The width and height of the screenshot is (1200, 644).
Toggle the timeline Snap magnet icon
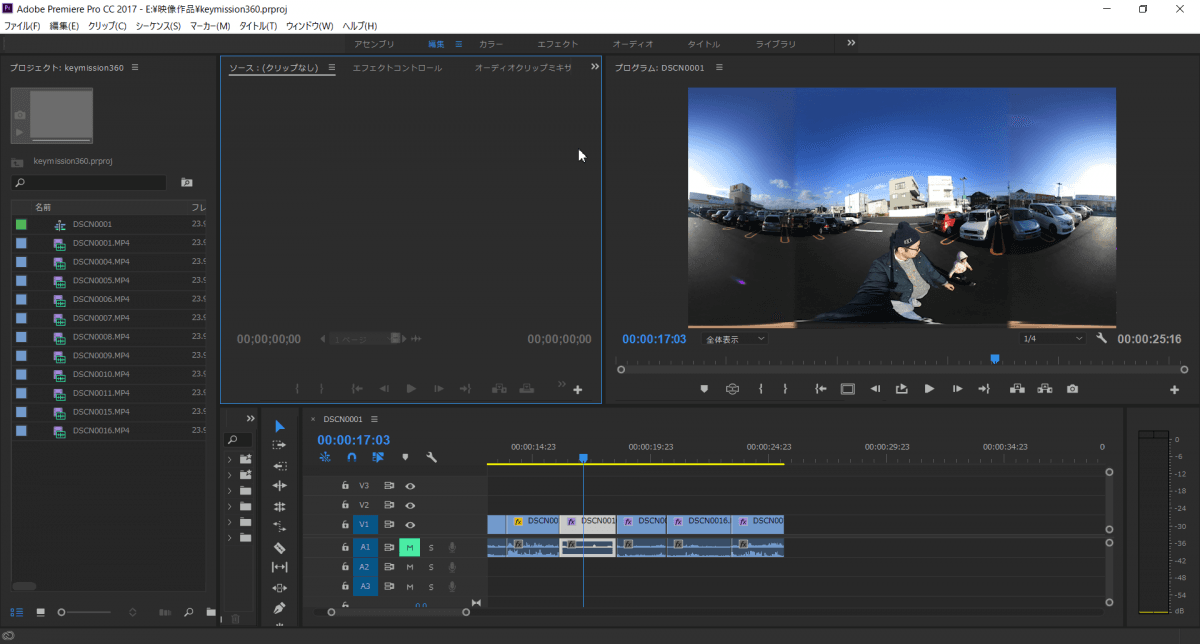click(351, 457)
